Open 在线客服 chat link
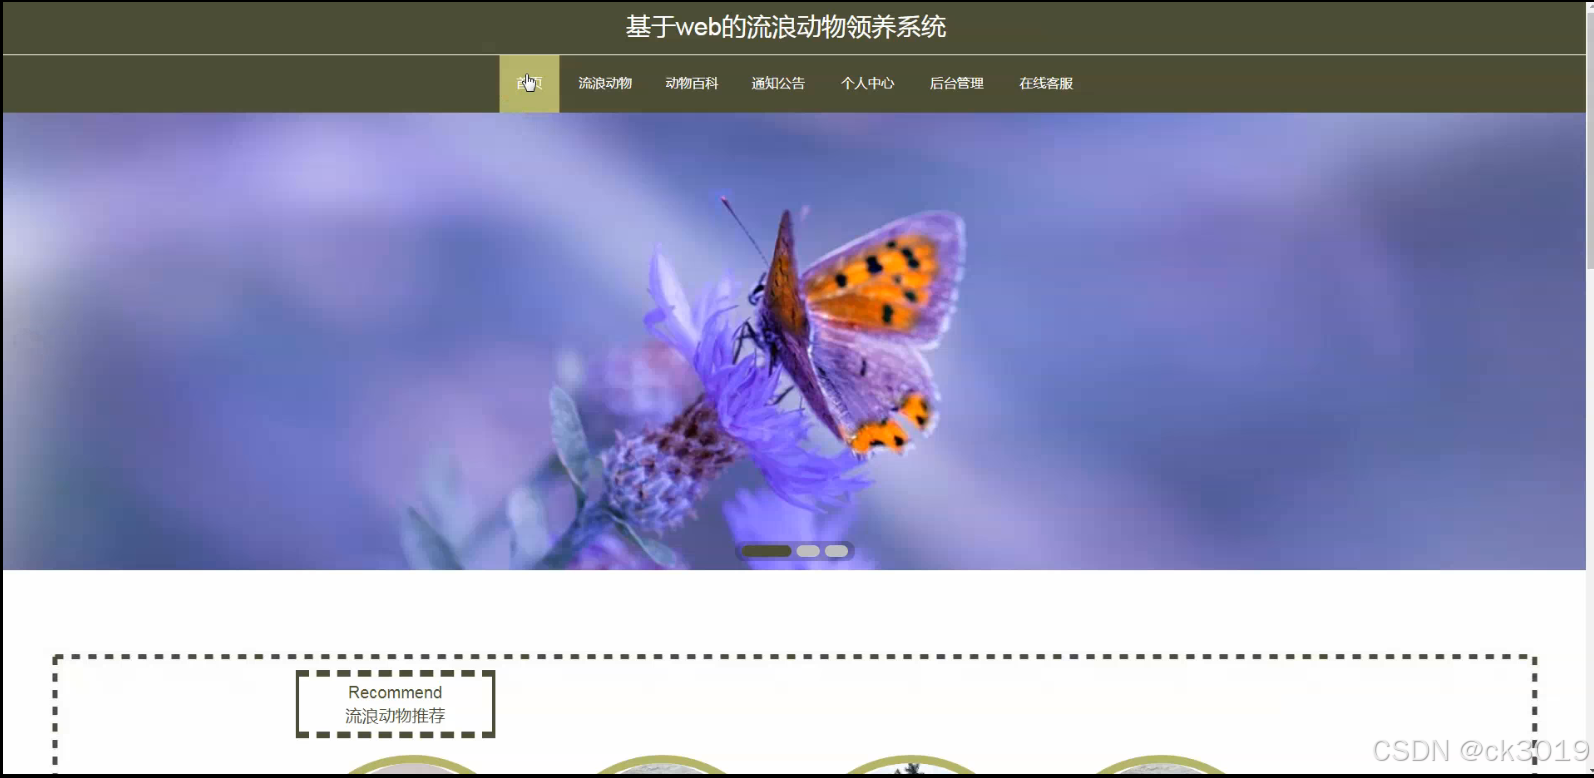Image resolution: width=1594 pixels, height=778 pixels. tap(1046, 83)
